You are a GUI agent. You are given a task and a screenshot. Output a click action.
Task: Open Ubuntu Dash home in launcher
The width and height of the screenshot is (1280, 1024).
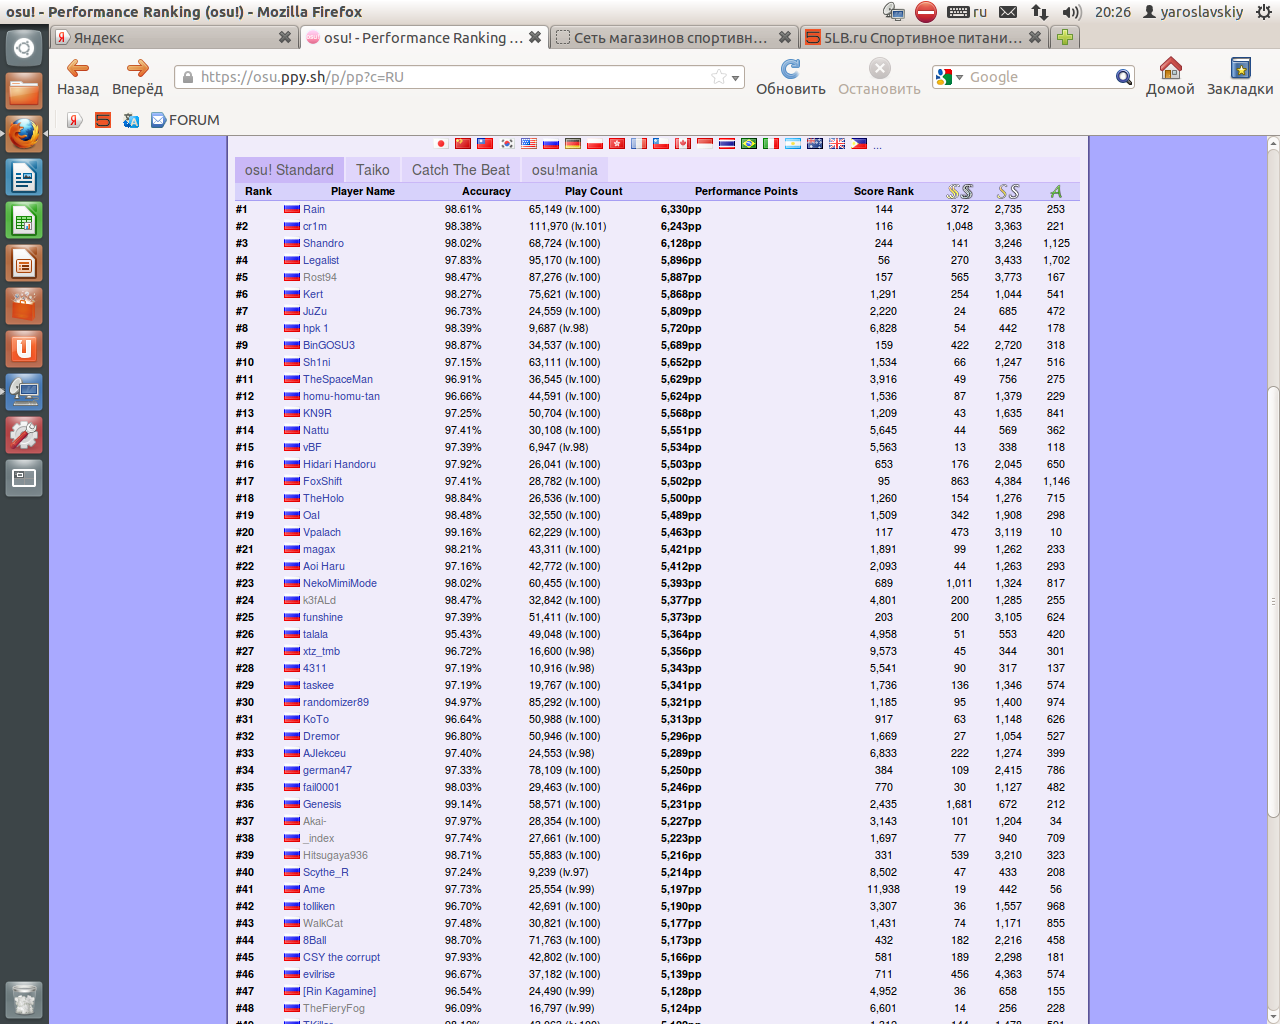pyautogui.click(x=24, y=47)
